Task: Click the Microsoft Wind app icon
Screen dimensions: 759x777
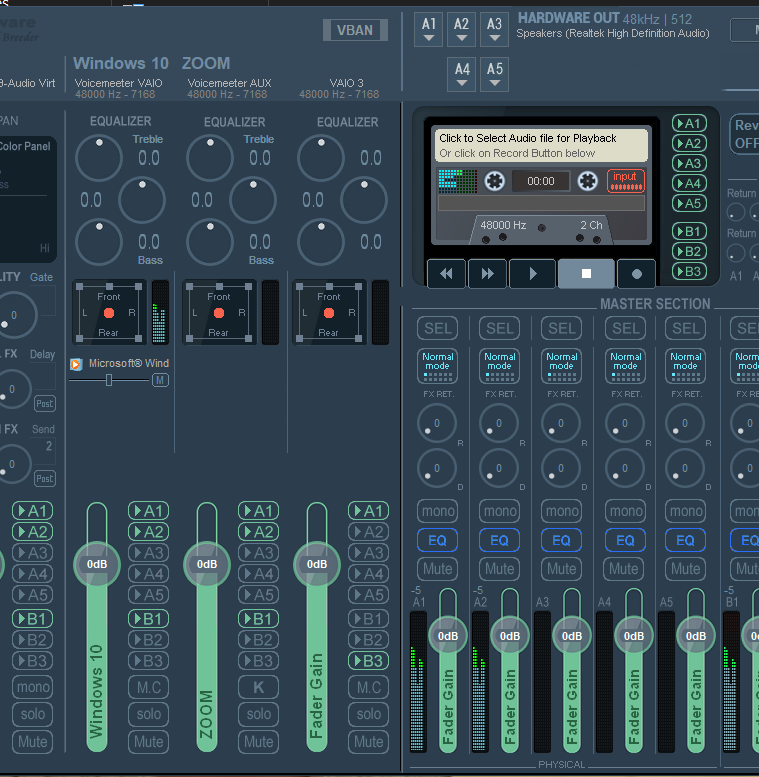Action: pos(76,364)
